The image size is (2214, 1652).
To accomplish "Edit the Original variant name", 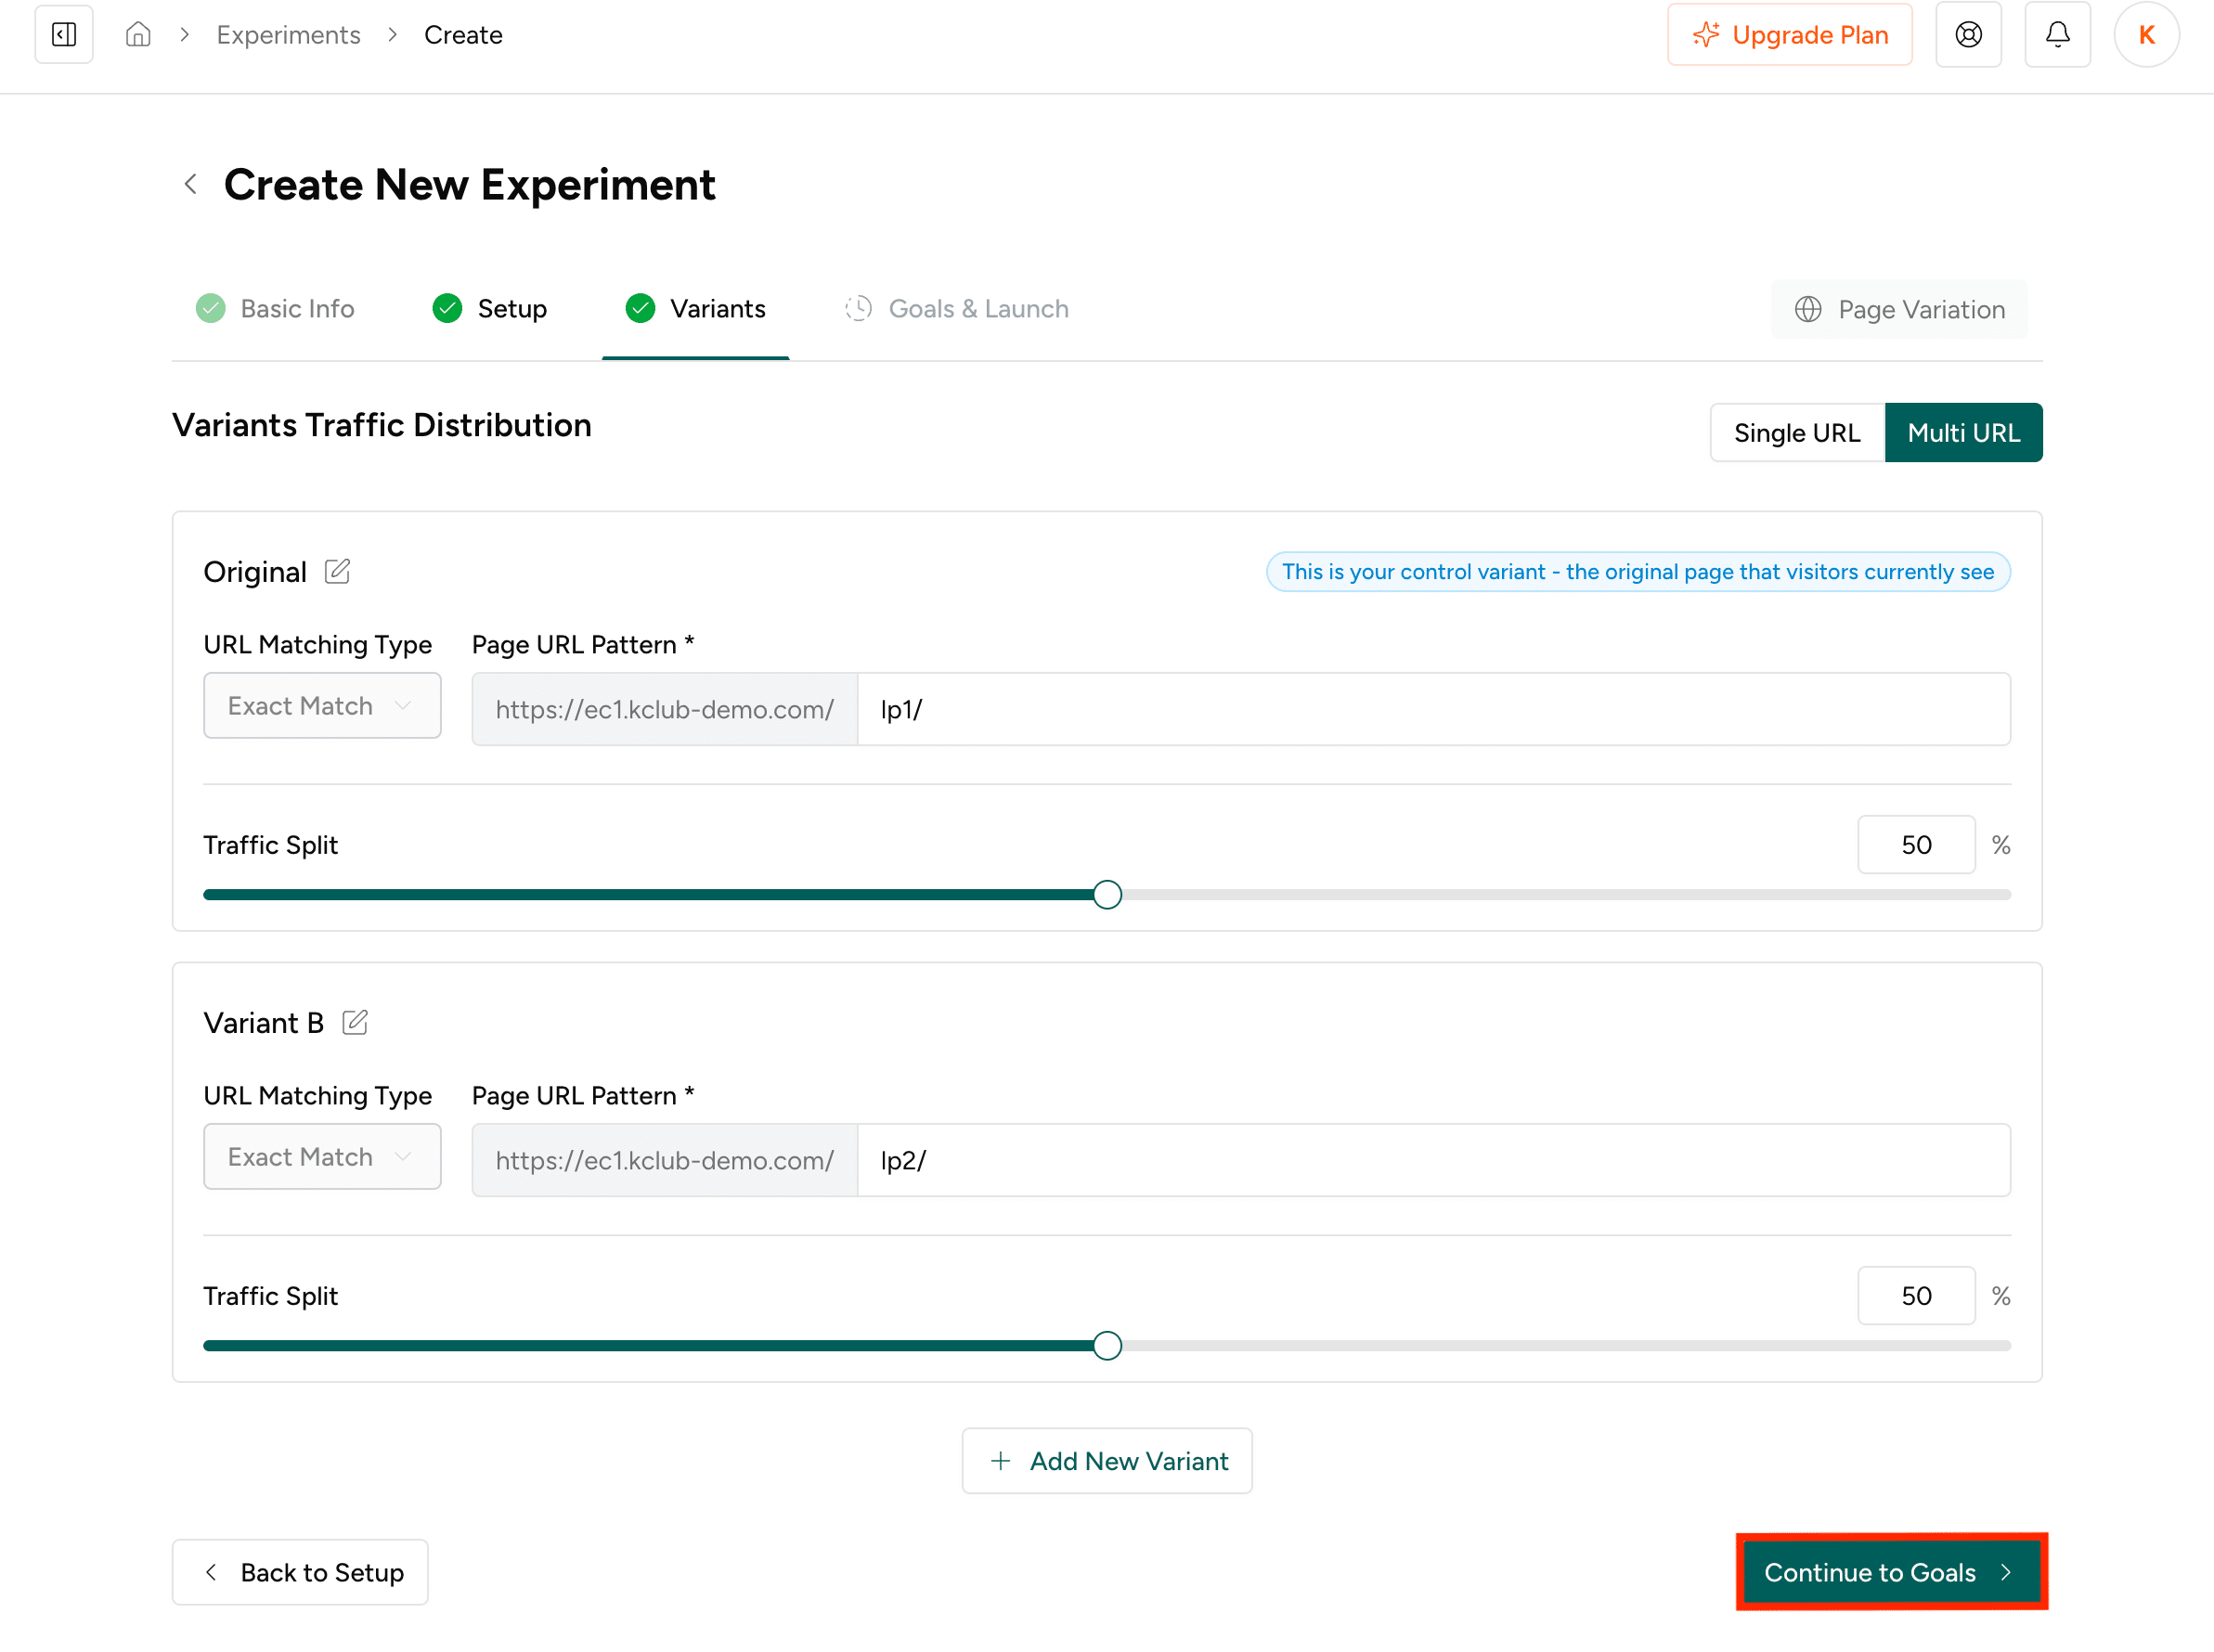I will pos(337,571).
